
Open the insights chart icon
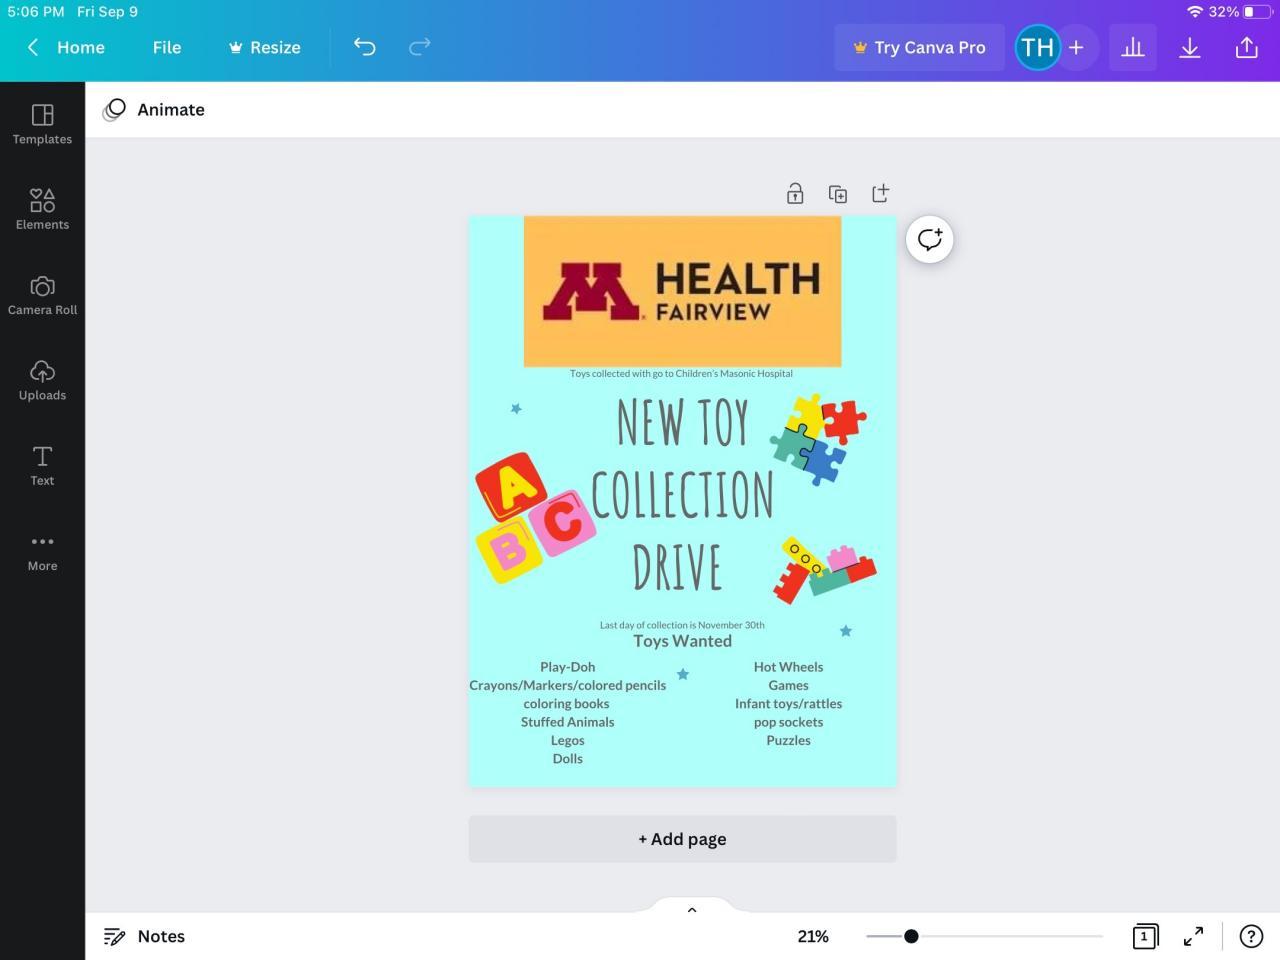(1133, 47)
